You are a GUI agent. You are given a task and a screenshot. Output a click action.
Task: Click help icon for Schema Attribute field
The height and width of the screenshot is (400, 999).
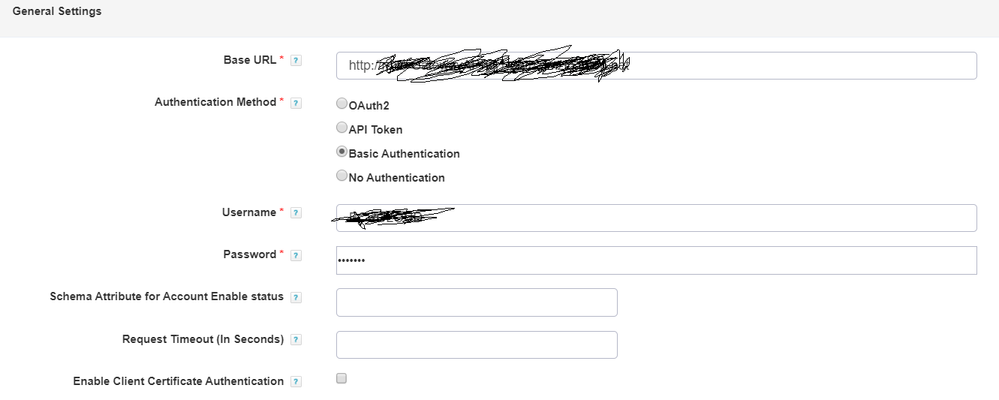[x=296, y=297]
